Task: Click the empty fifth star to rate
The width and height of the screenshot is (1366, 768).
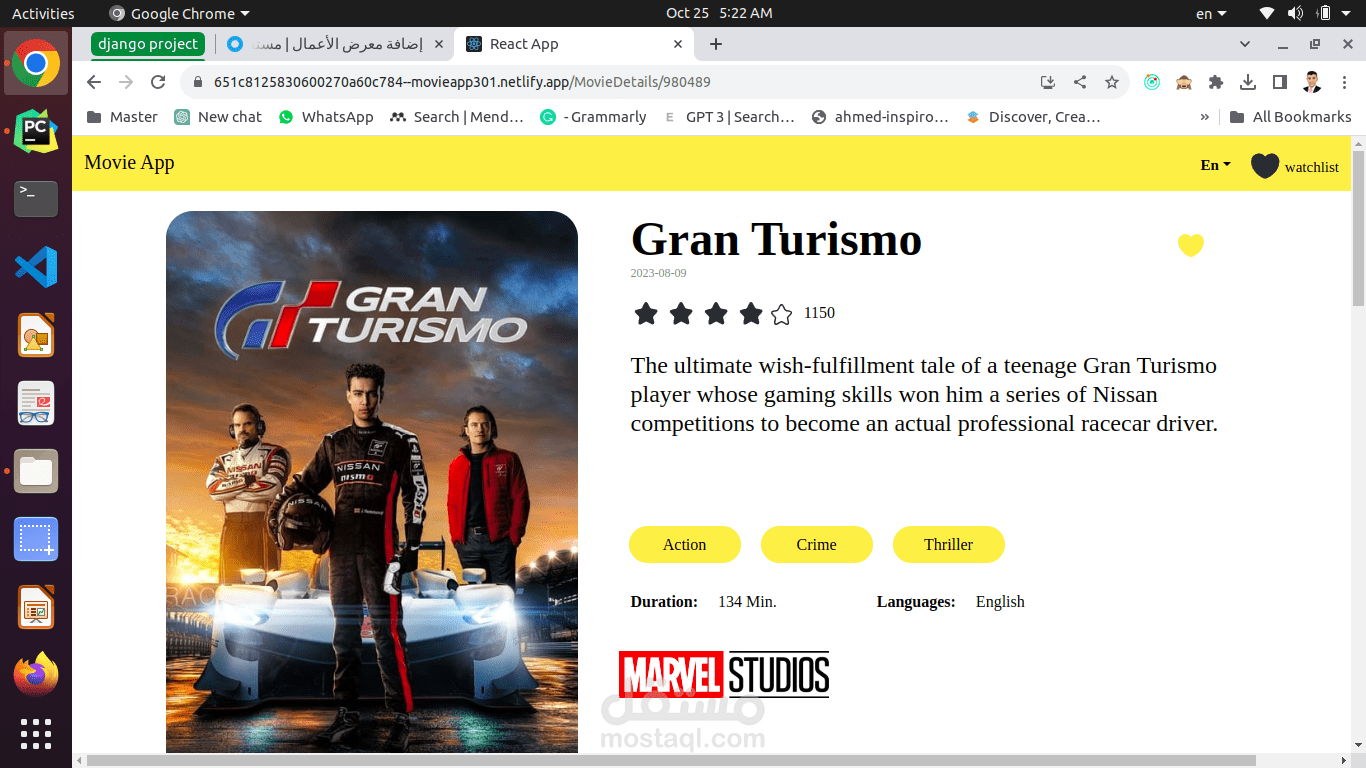Action: [781, 313]
